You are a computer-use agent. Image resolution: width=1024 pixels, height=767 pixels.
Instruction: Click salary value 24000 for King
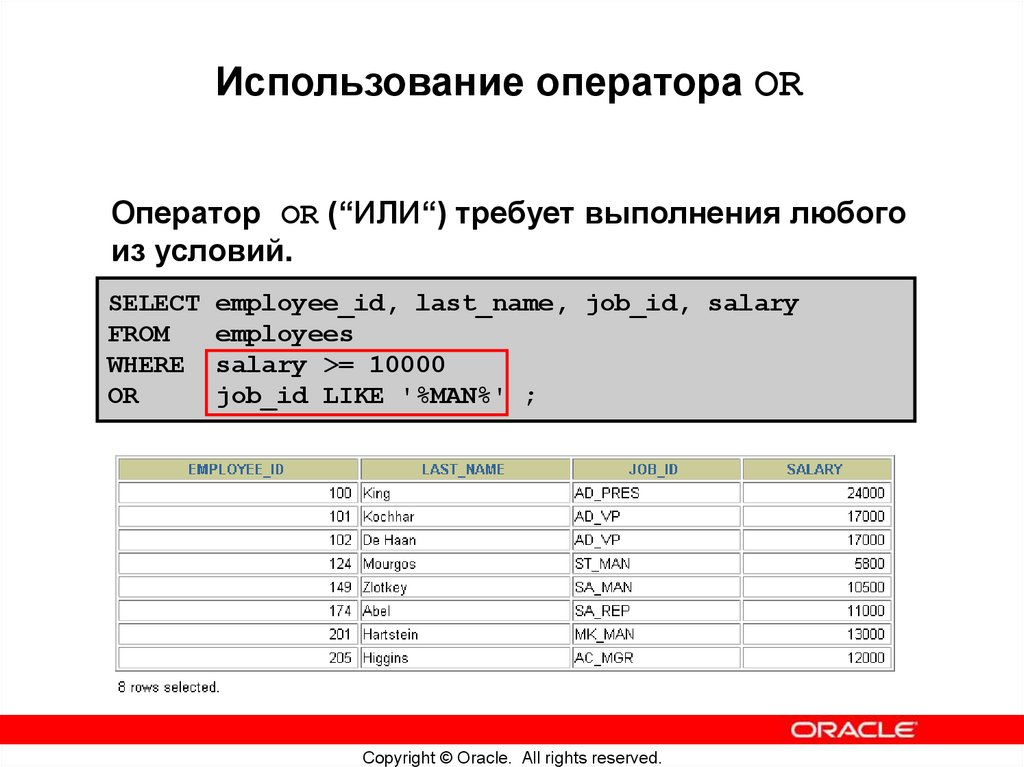pos(858,492)
